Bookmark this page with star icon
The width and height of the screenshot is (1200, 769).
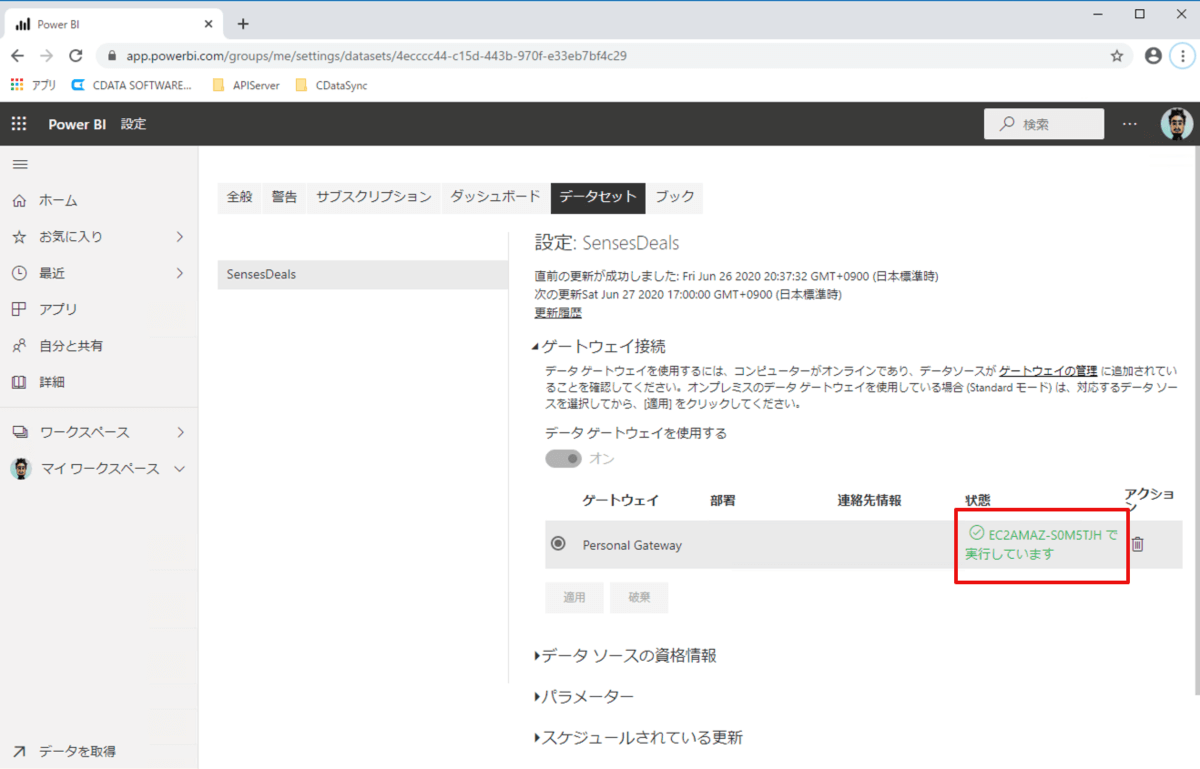point(1117,56)
